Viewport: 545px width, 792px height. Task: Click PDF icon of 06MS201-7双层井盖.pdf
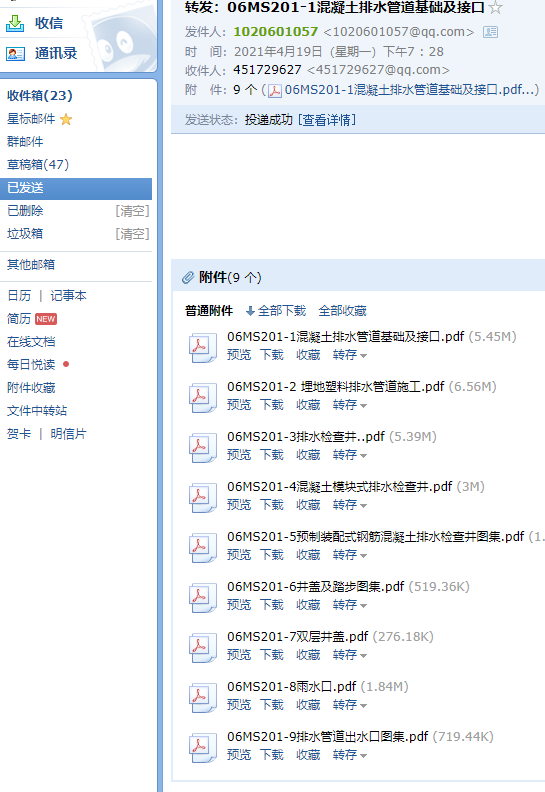tap(202, 647)
